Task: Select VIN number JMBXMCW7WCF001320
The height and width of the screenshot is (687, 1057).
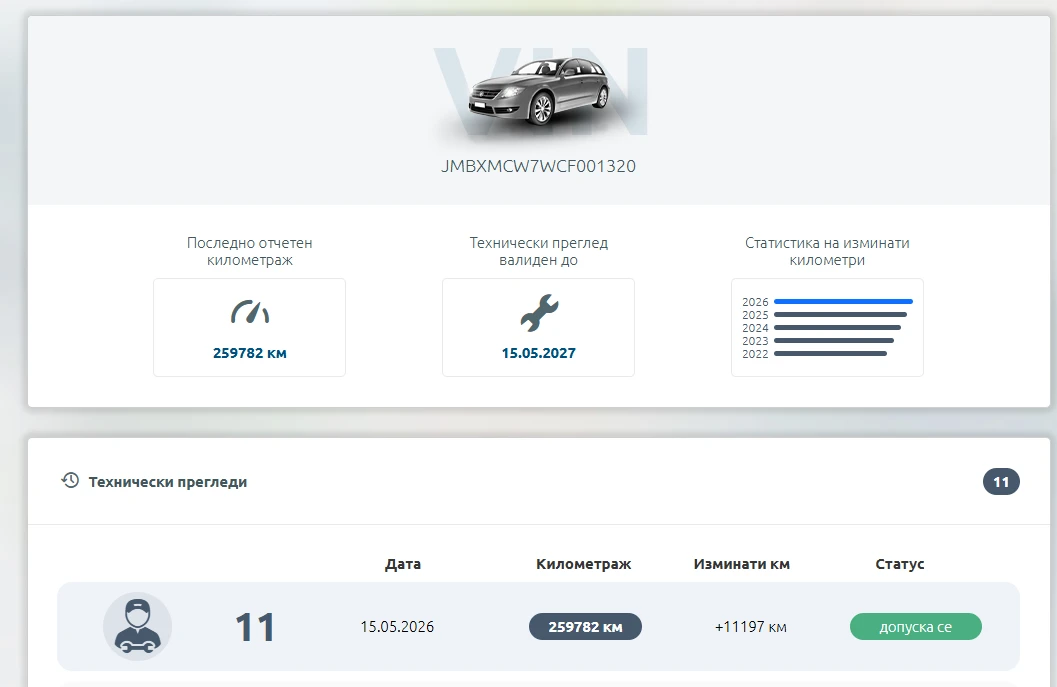Action: pyautogui.click(x=539, y=167)
